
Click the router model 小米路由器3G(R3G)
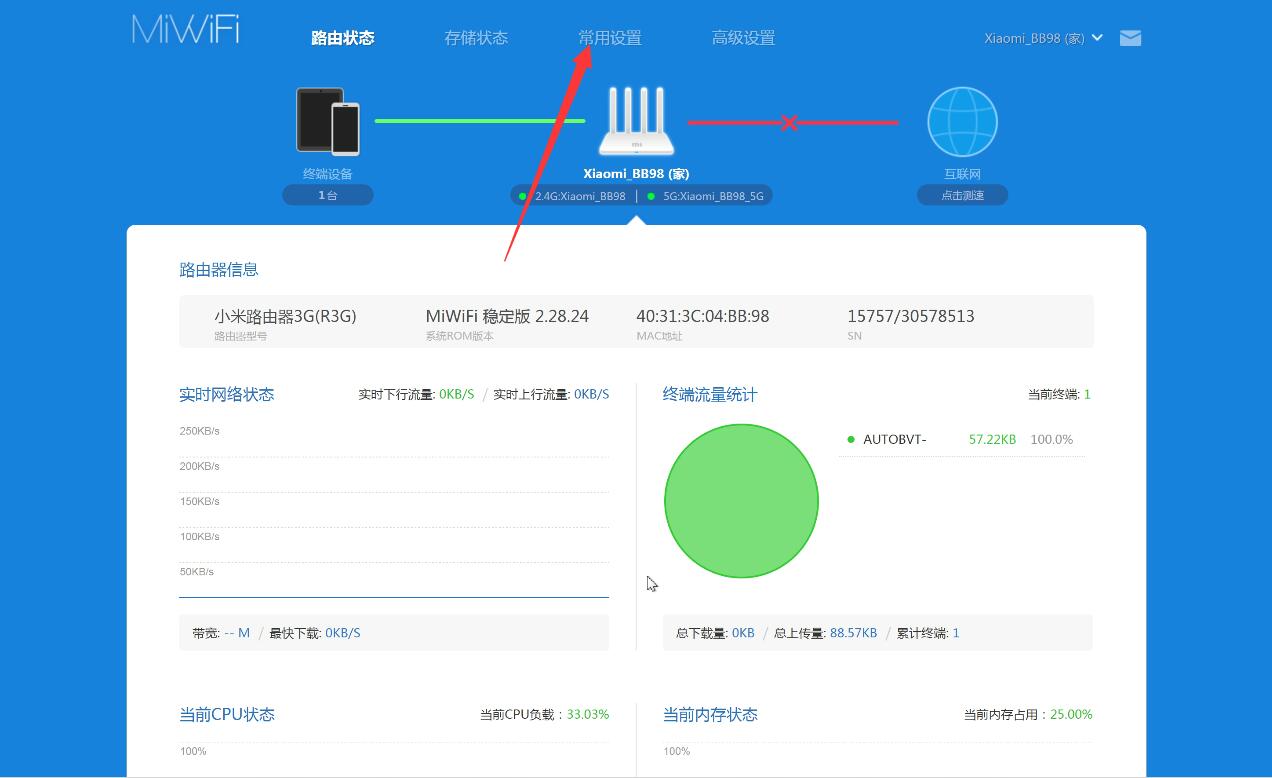pos(285,316)
